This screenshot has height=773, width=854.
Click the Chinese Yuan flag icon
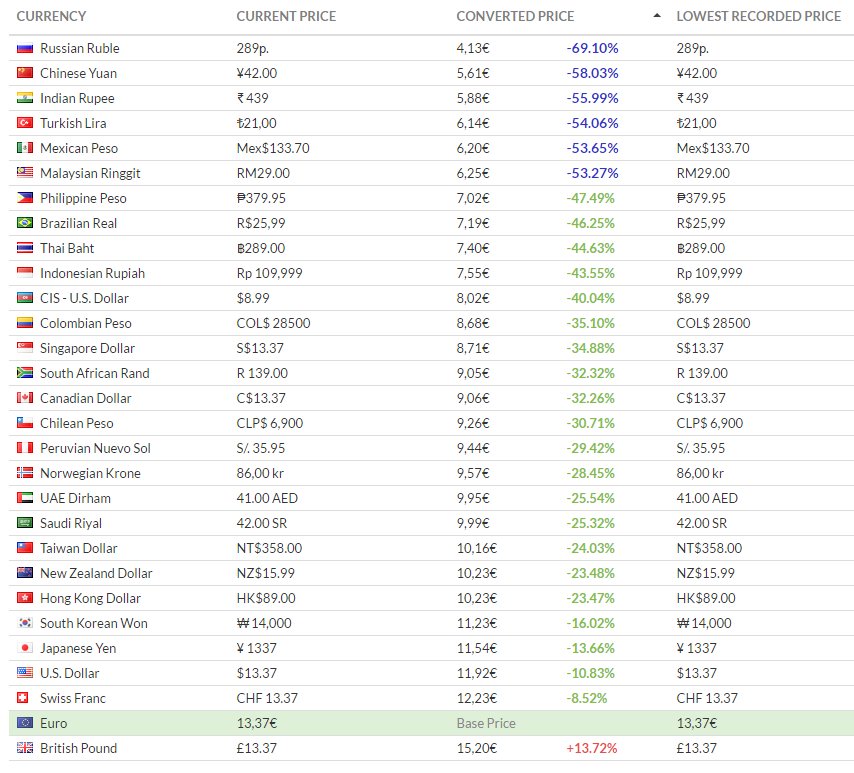(25, 74)
